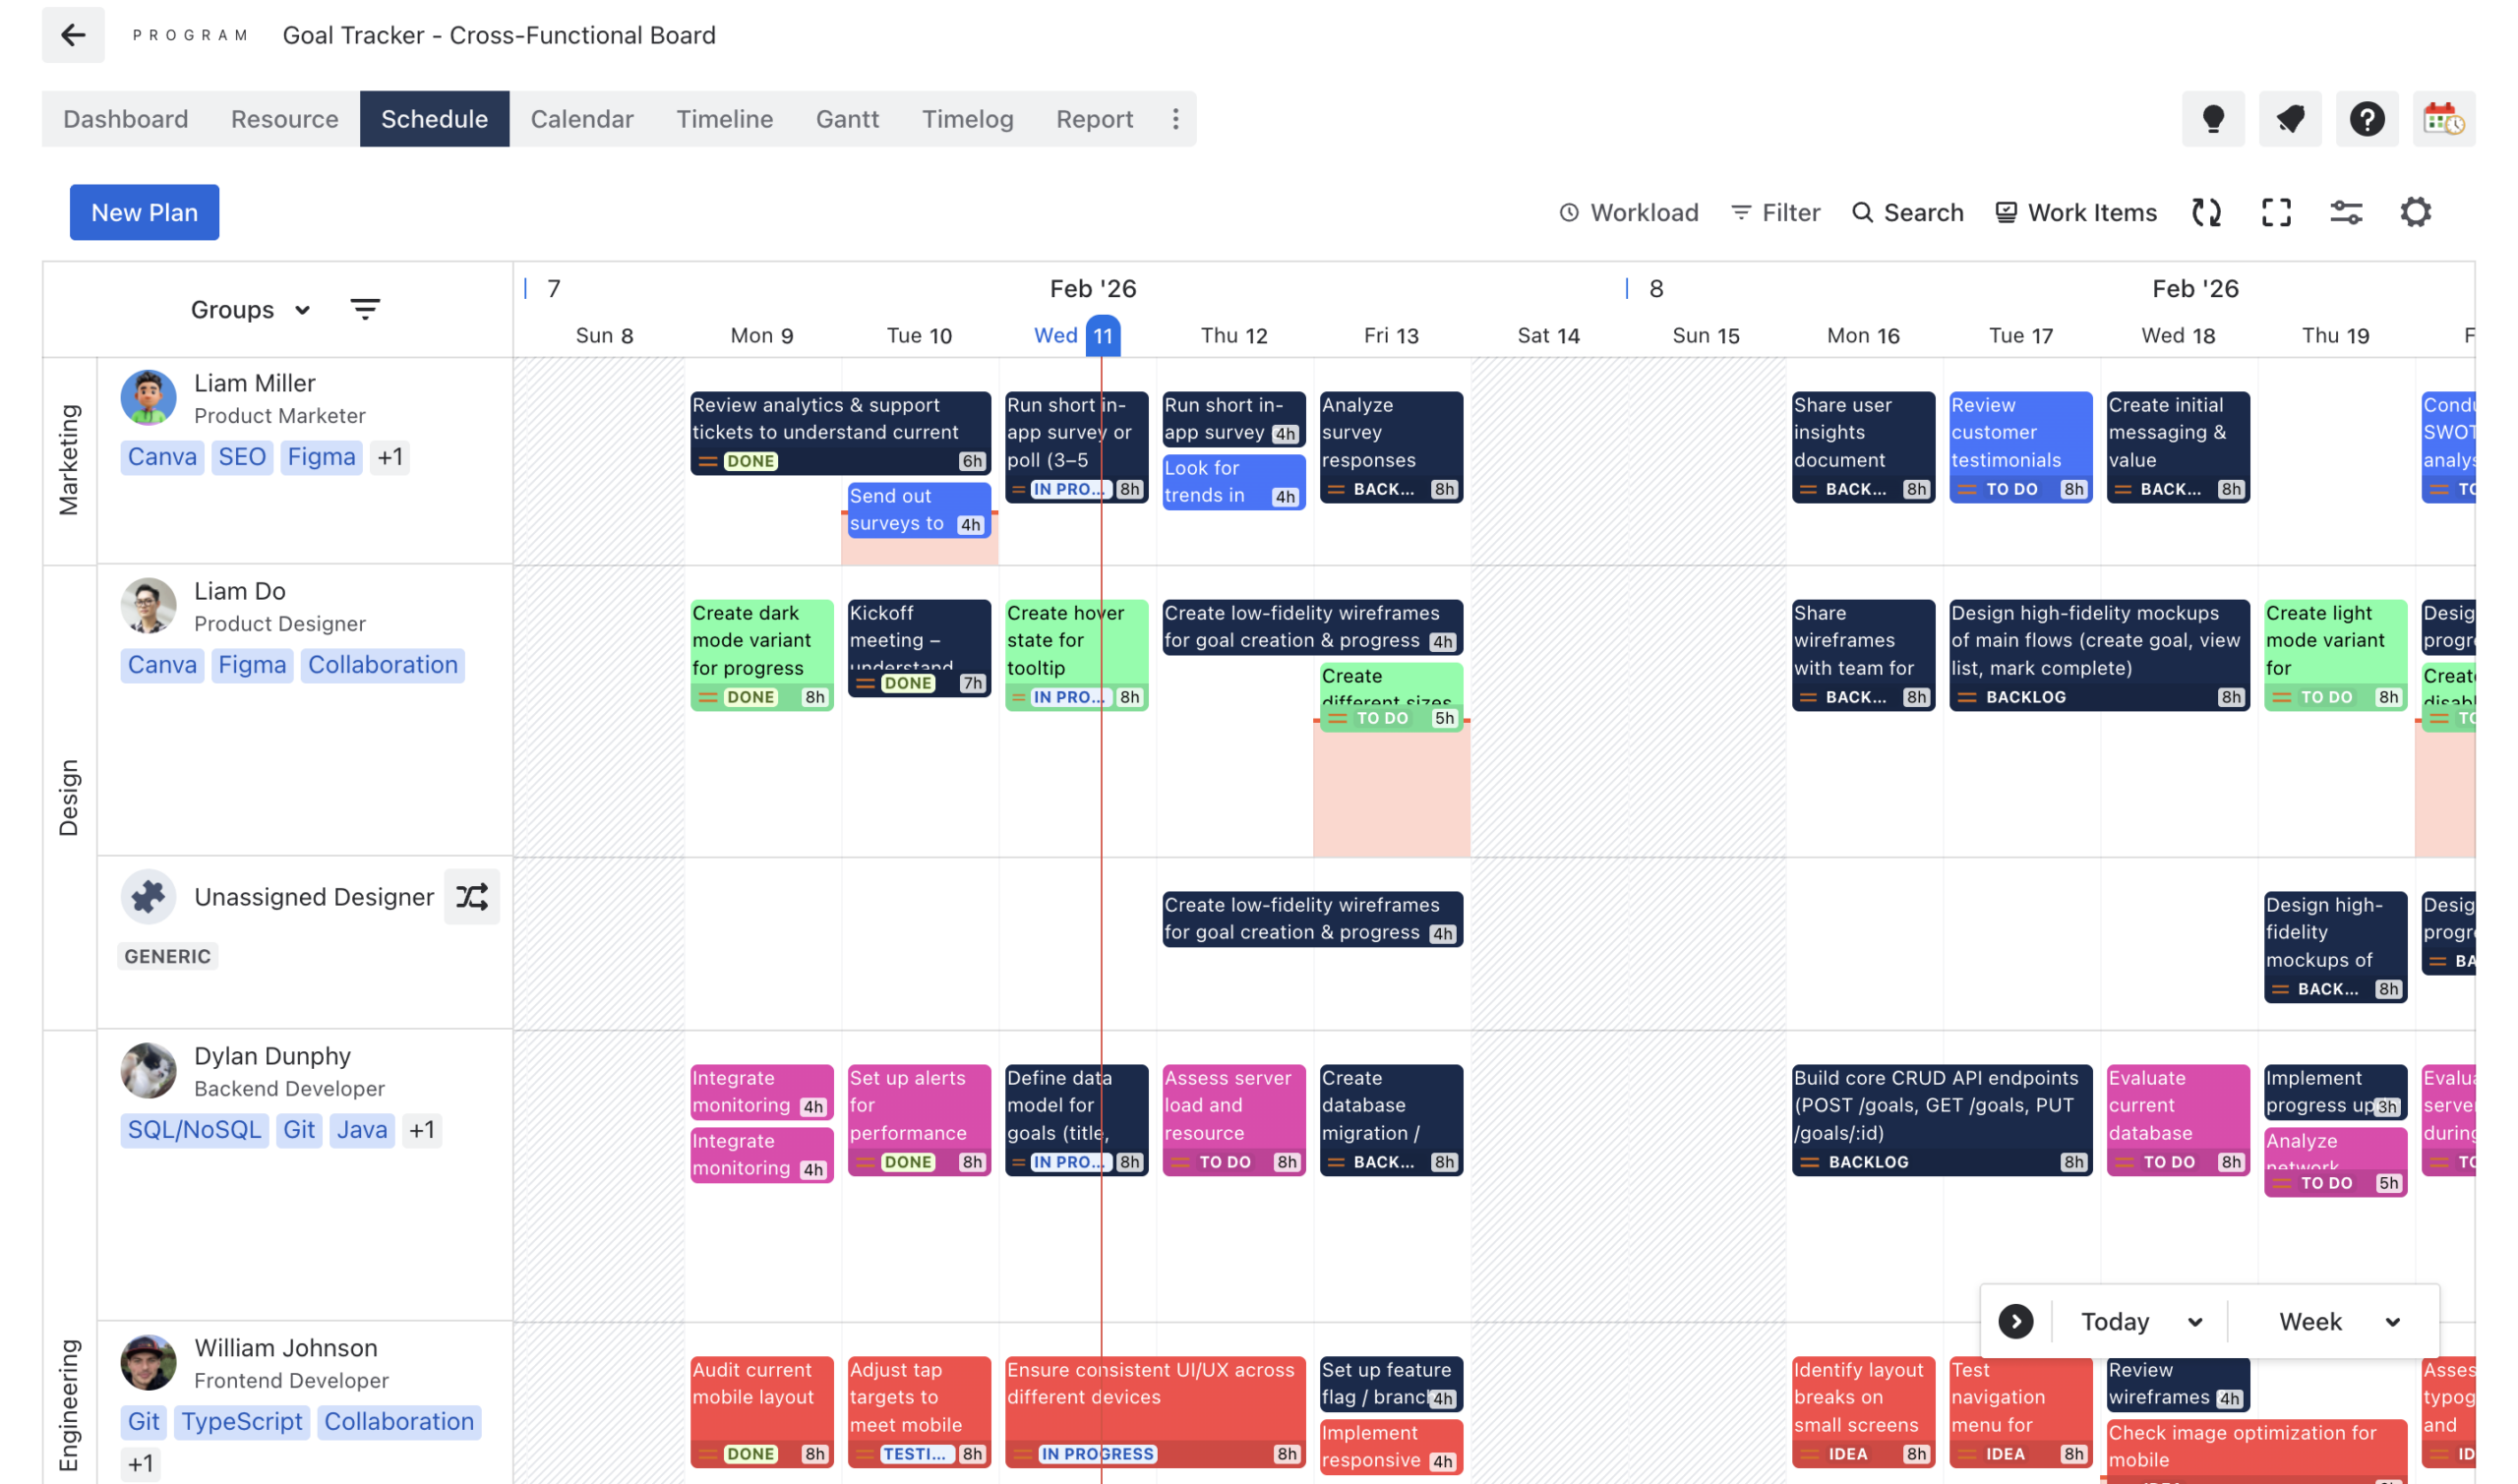
Task: Click the back arrow to leave the board
Action: (x=73, y=35)
